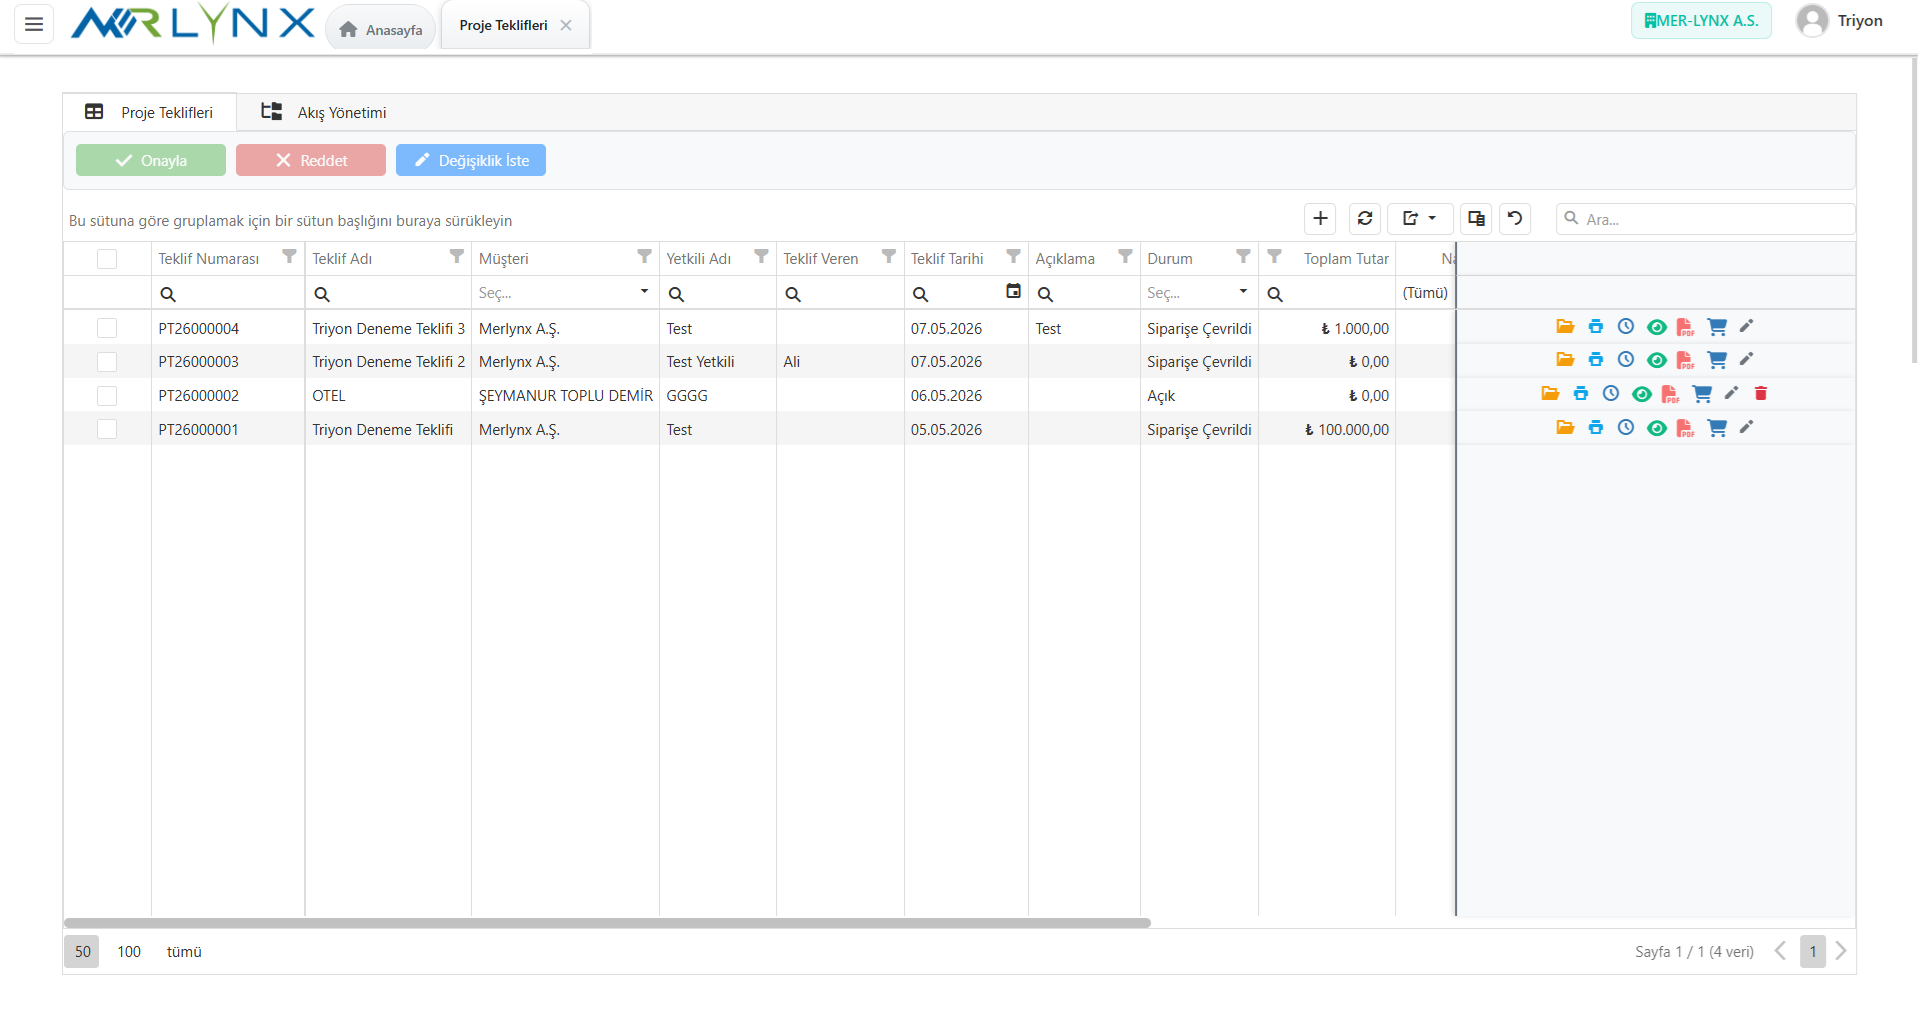
Task: Toggle the select-all checkbox in header
Action: pyautogui.click(x=107, y=259)
